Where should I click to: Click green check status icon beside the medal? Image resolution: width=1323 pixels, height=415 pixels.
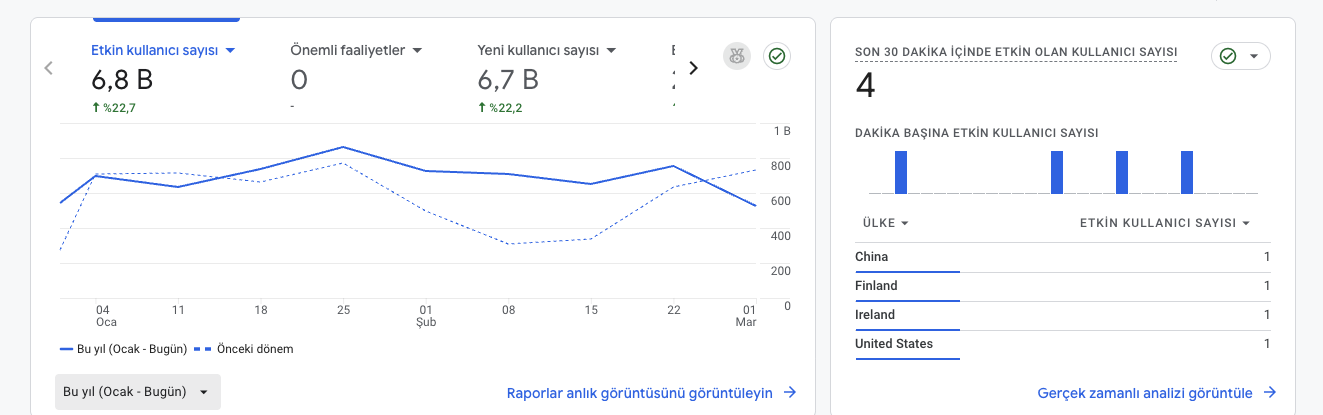click(x=777, y=56)
